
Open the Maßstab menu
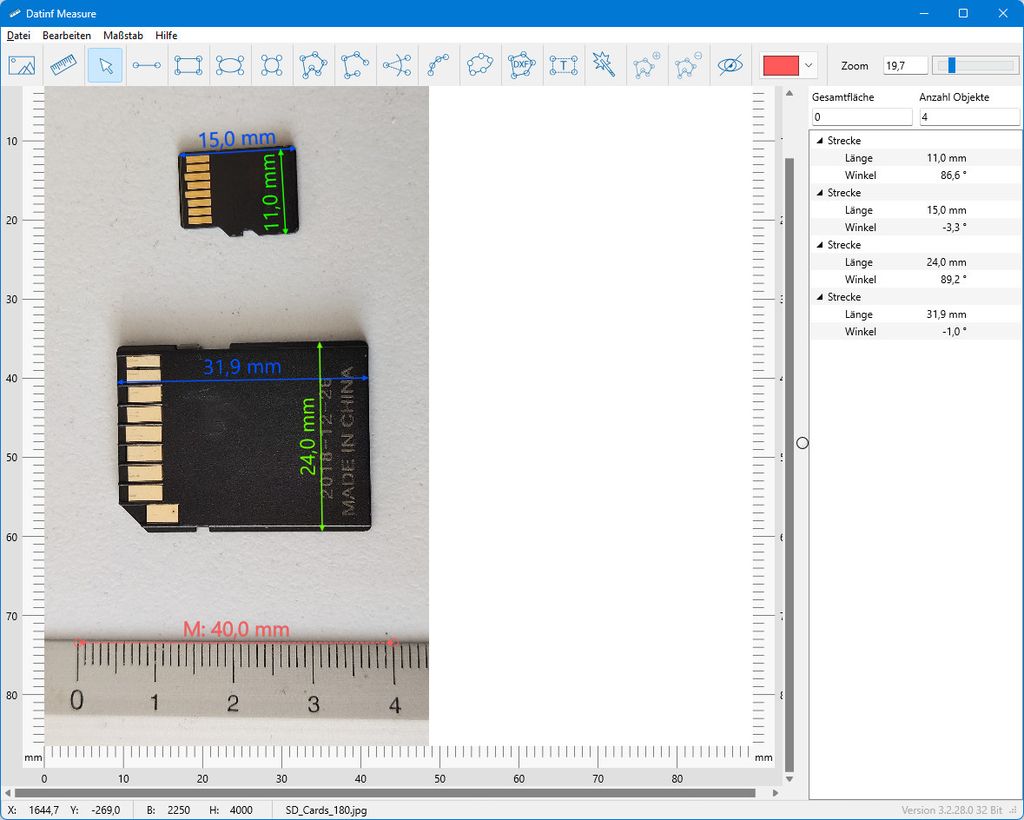[123, 35]
